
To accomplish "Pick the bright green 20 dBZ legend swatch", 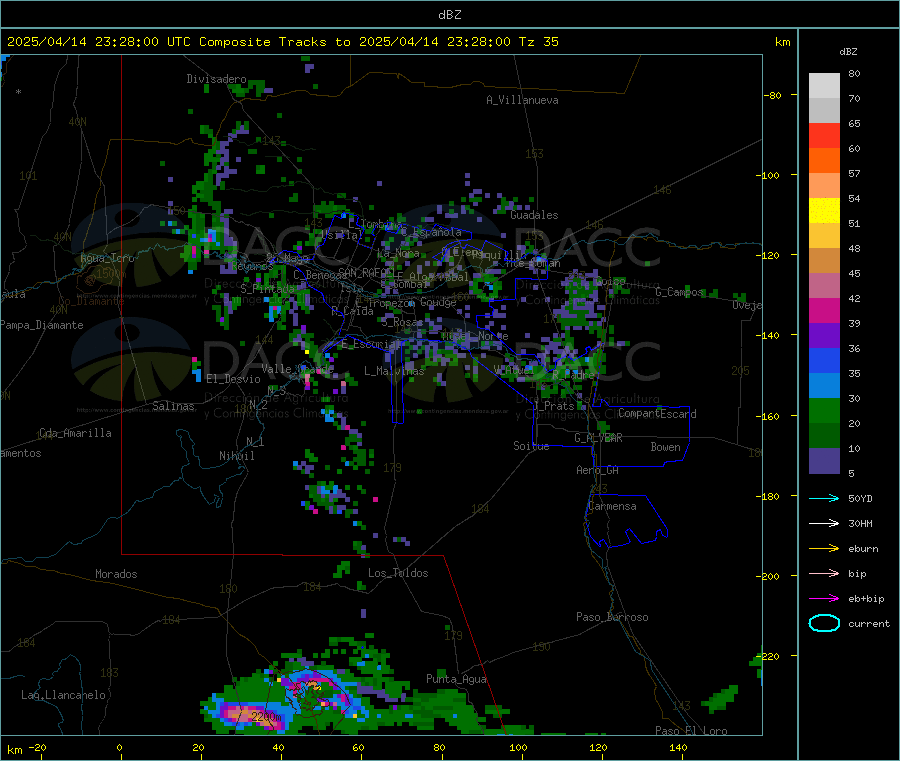I will [x=824, y=410].
